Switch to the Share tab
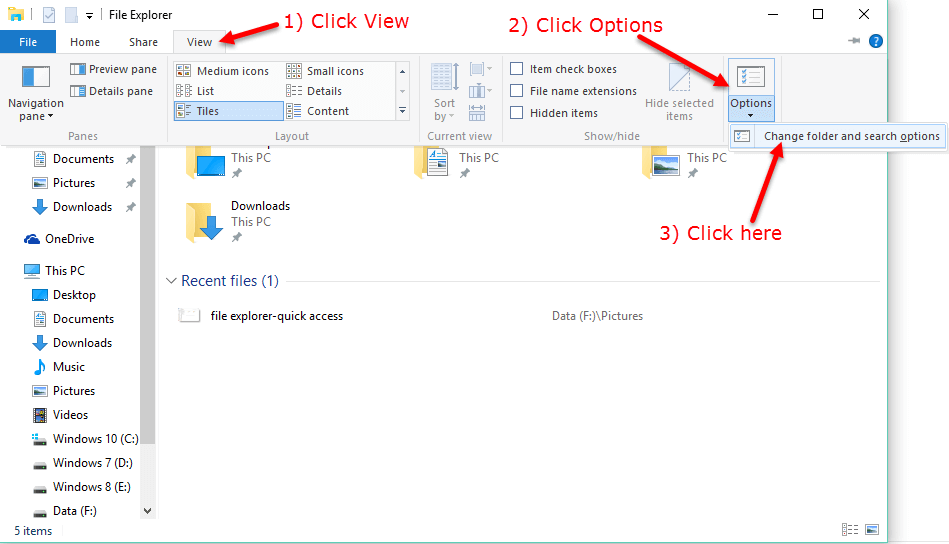949x544 pixels. tap(143, 42)
